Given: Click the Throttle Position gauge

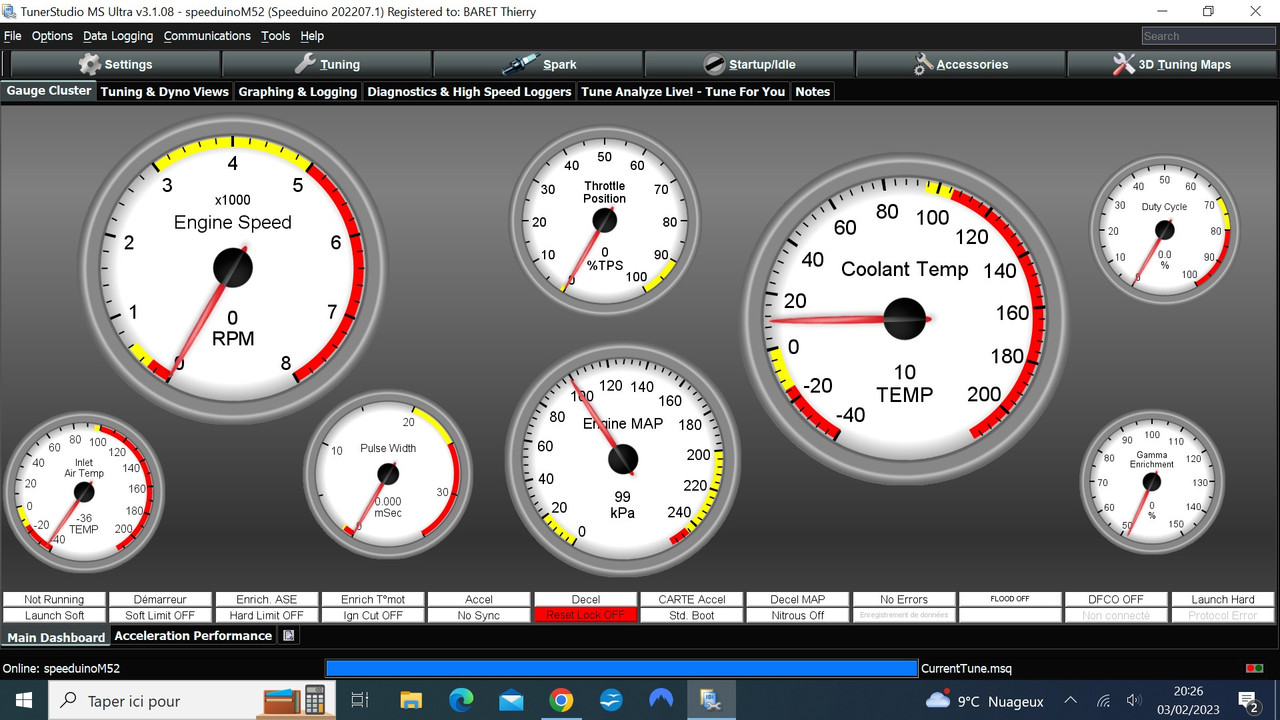Looking at the screenshot, I should point(604,221).
